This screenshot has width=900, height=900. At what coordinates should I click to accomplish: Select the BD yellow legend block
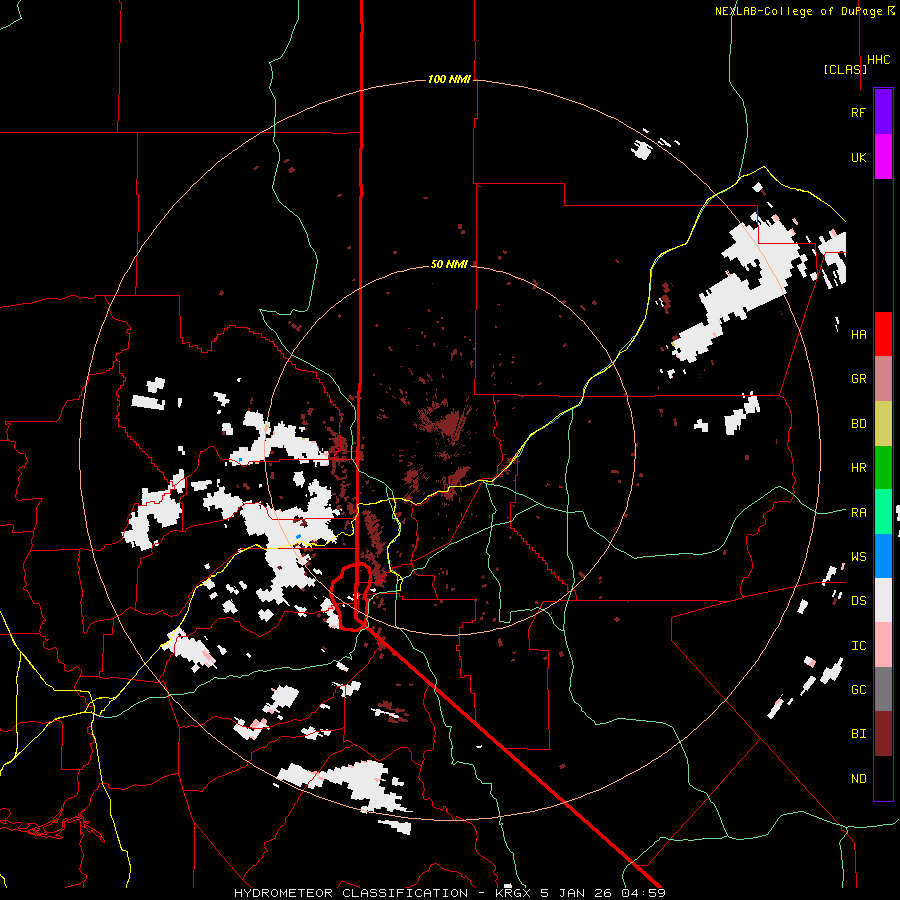coord(883,424)
